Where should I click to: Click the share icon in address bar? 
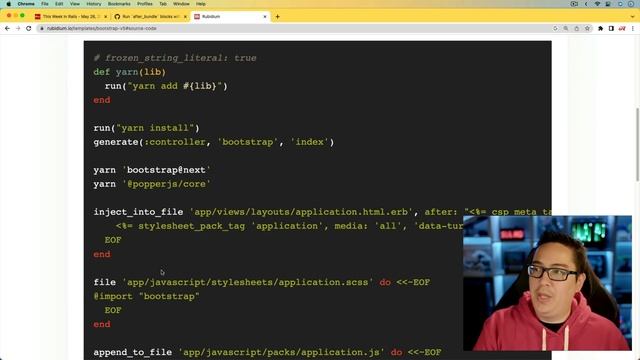pos(577,28)
